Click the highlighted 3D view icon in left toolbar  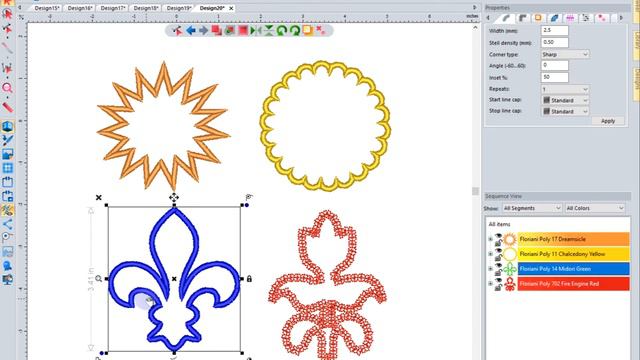click(x=7, y=127)
